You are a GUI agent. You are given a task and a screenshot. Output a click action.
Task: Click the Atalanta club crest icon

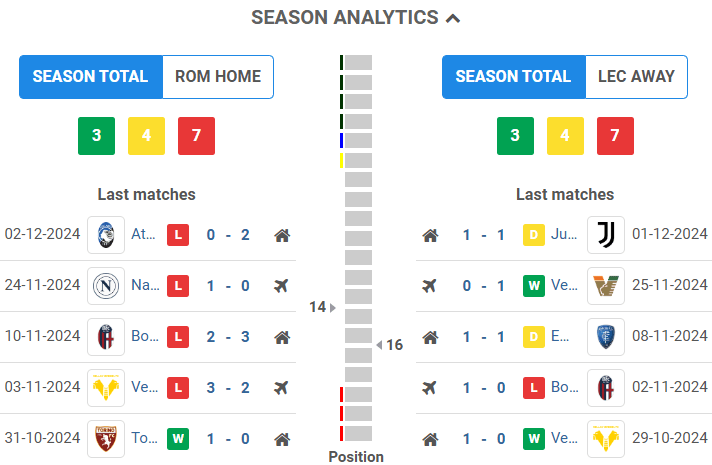(106, 235)
